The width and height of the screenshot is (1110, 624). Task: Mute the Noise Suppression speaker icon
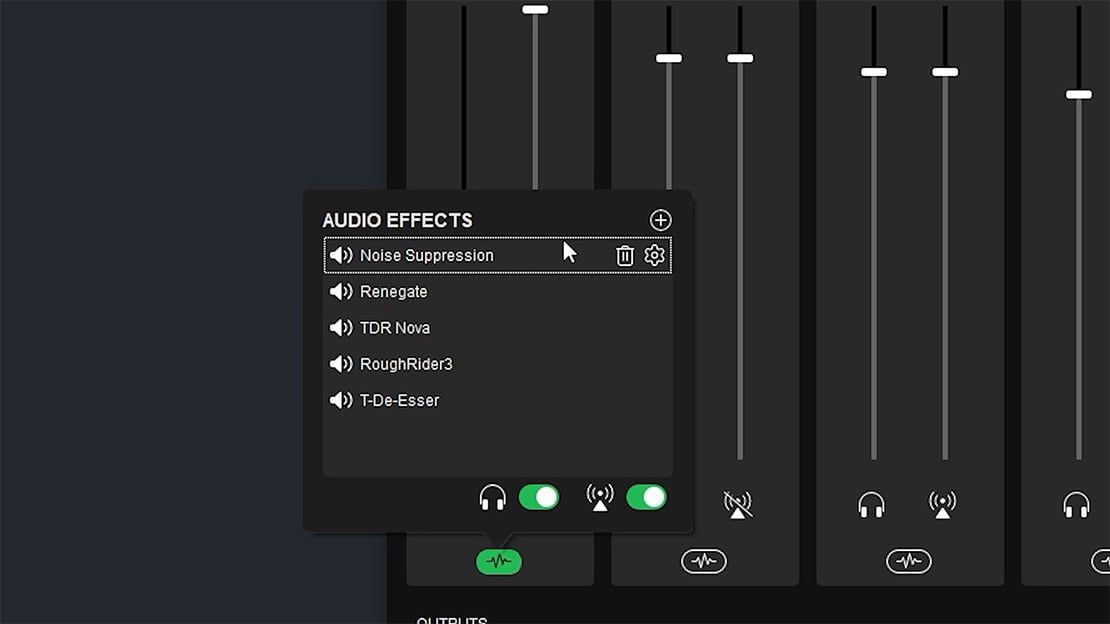pyautogui.click(x=341, y=256)
